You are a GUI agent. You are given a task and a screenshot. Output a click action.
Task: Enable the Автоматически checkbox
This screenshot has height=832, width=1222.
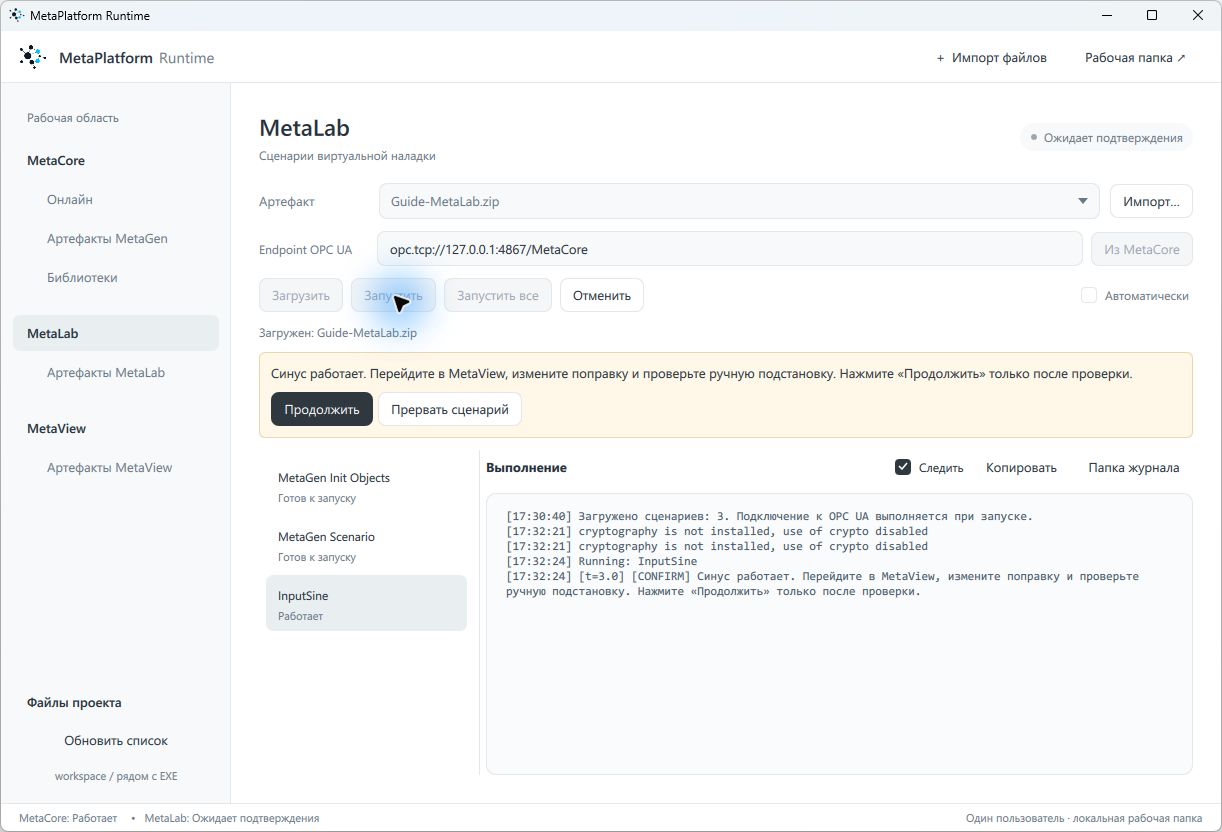1089,295
